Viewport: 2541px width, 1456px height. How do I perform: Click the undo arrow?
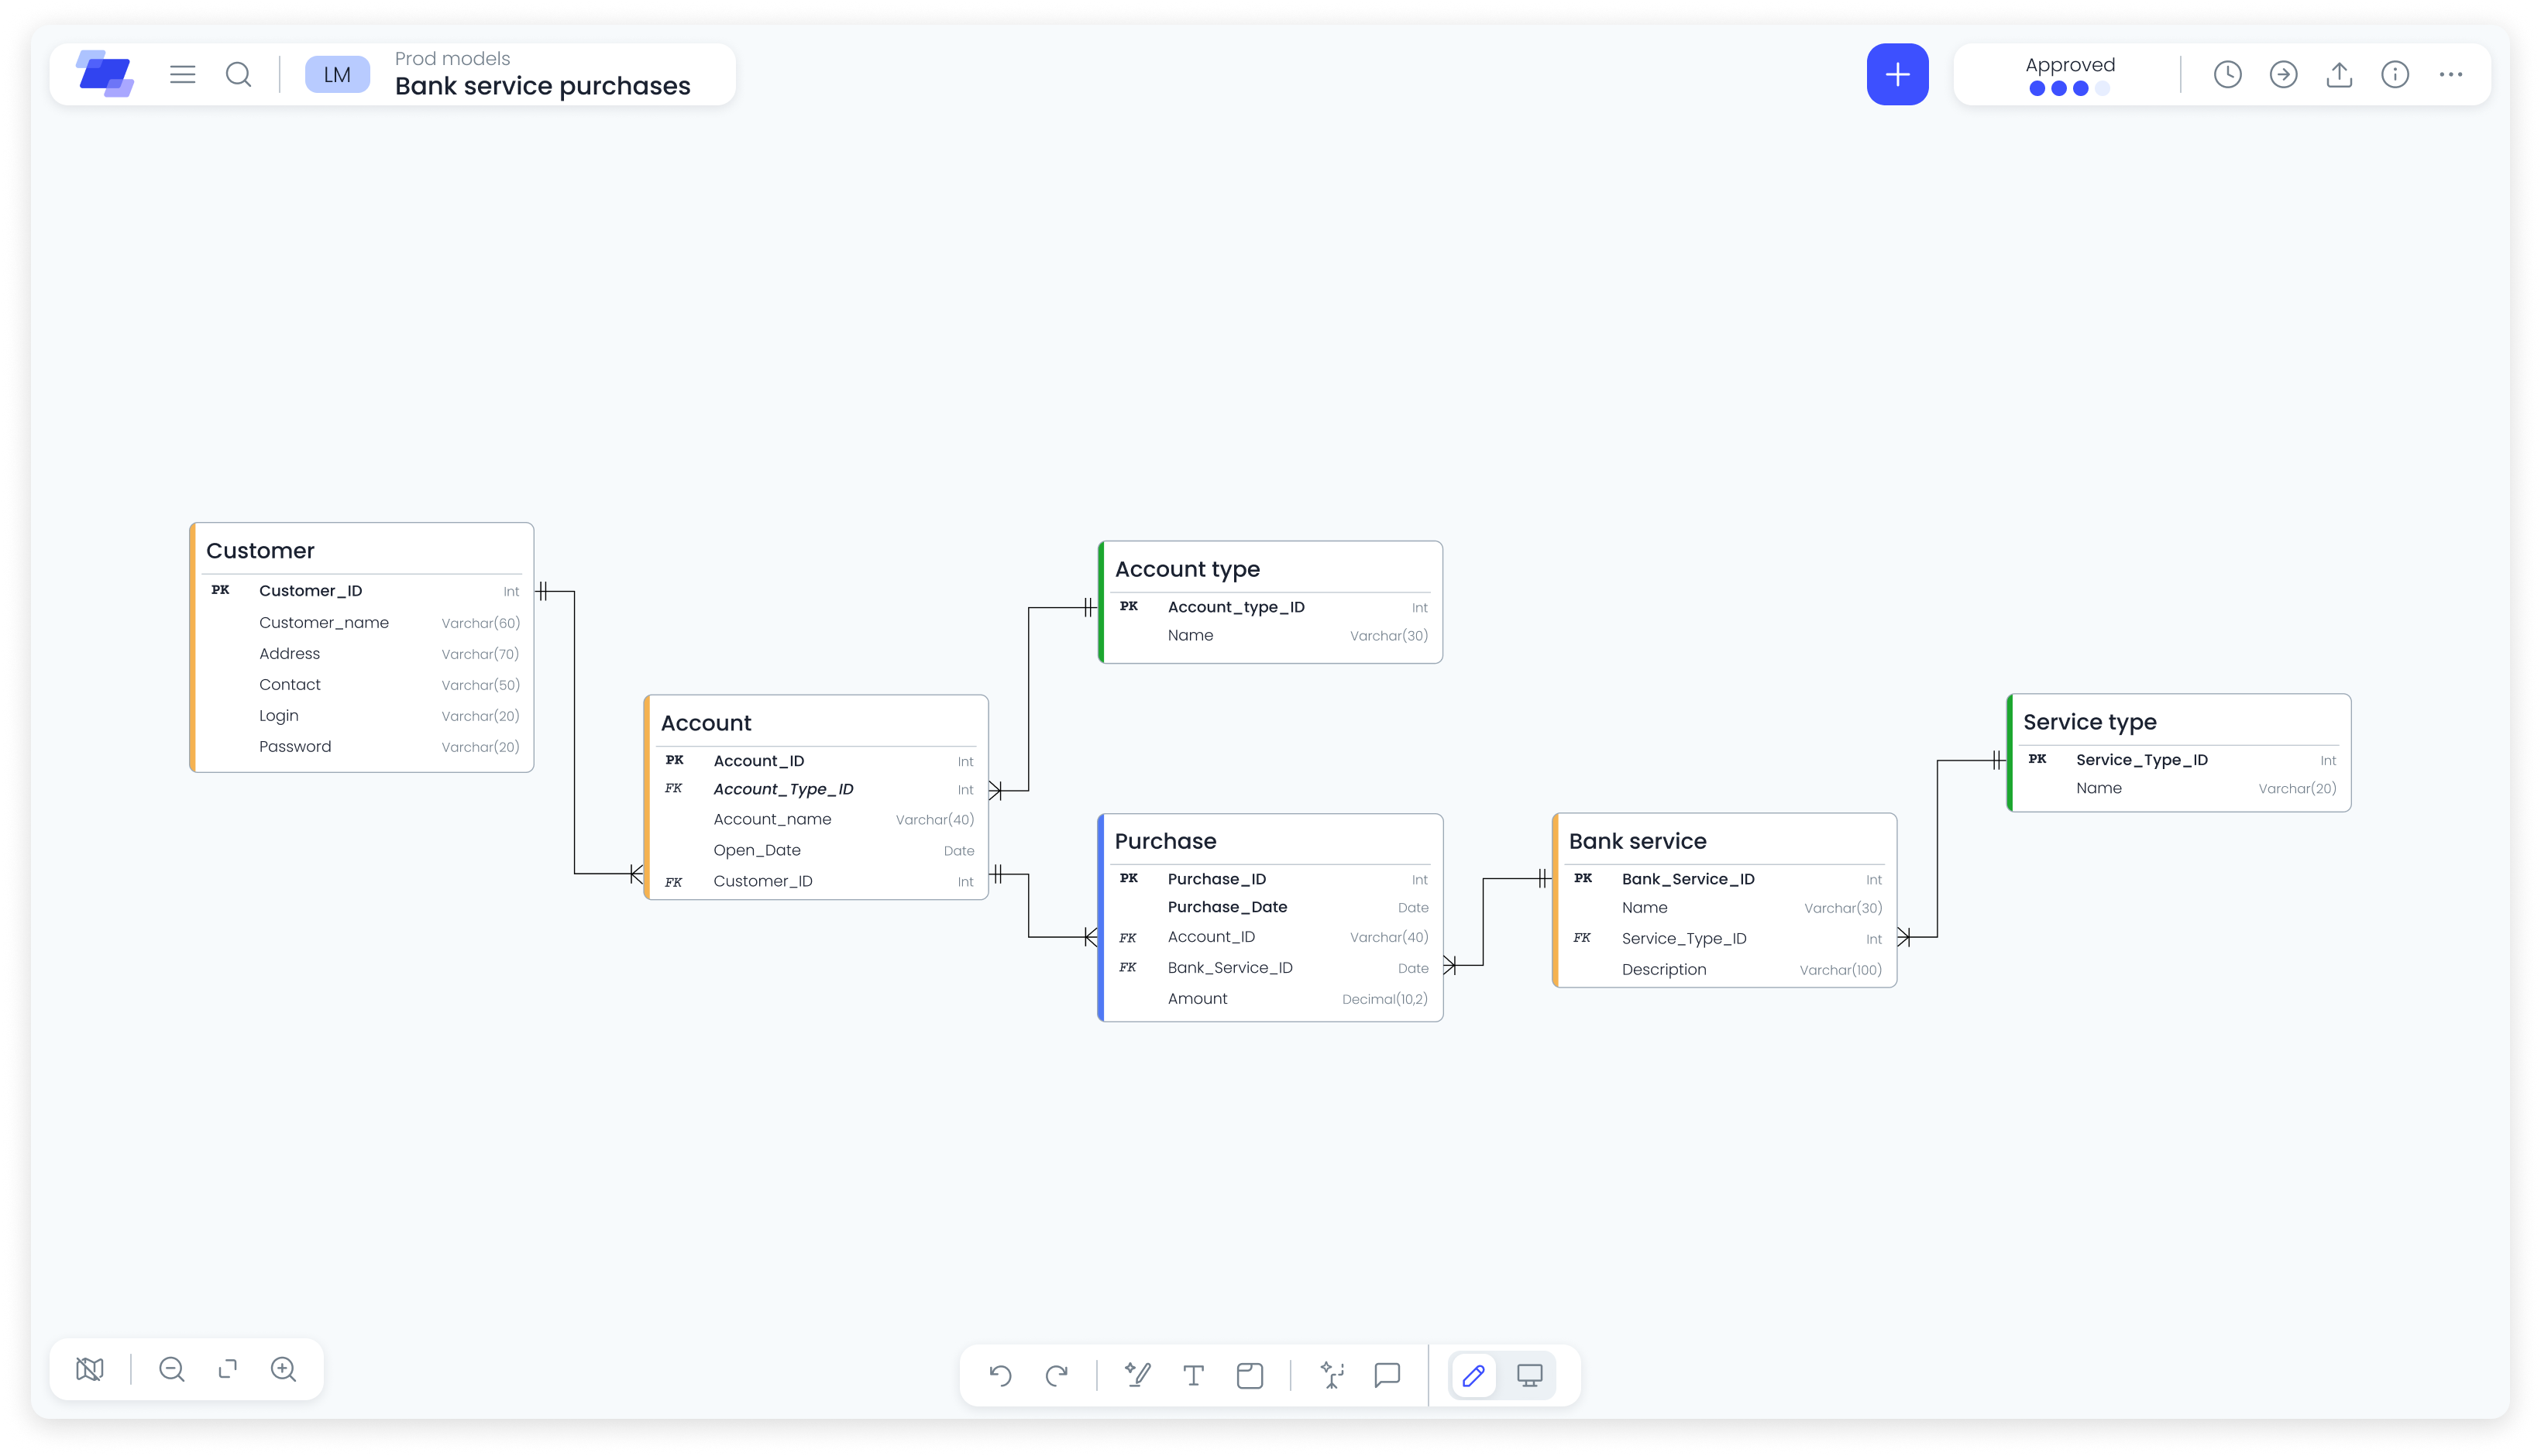pos(1000,1375)
